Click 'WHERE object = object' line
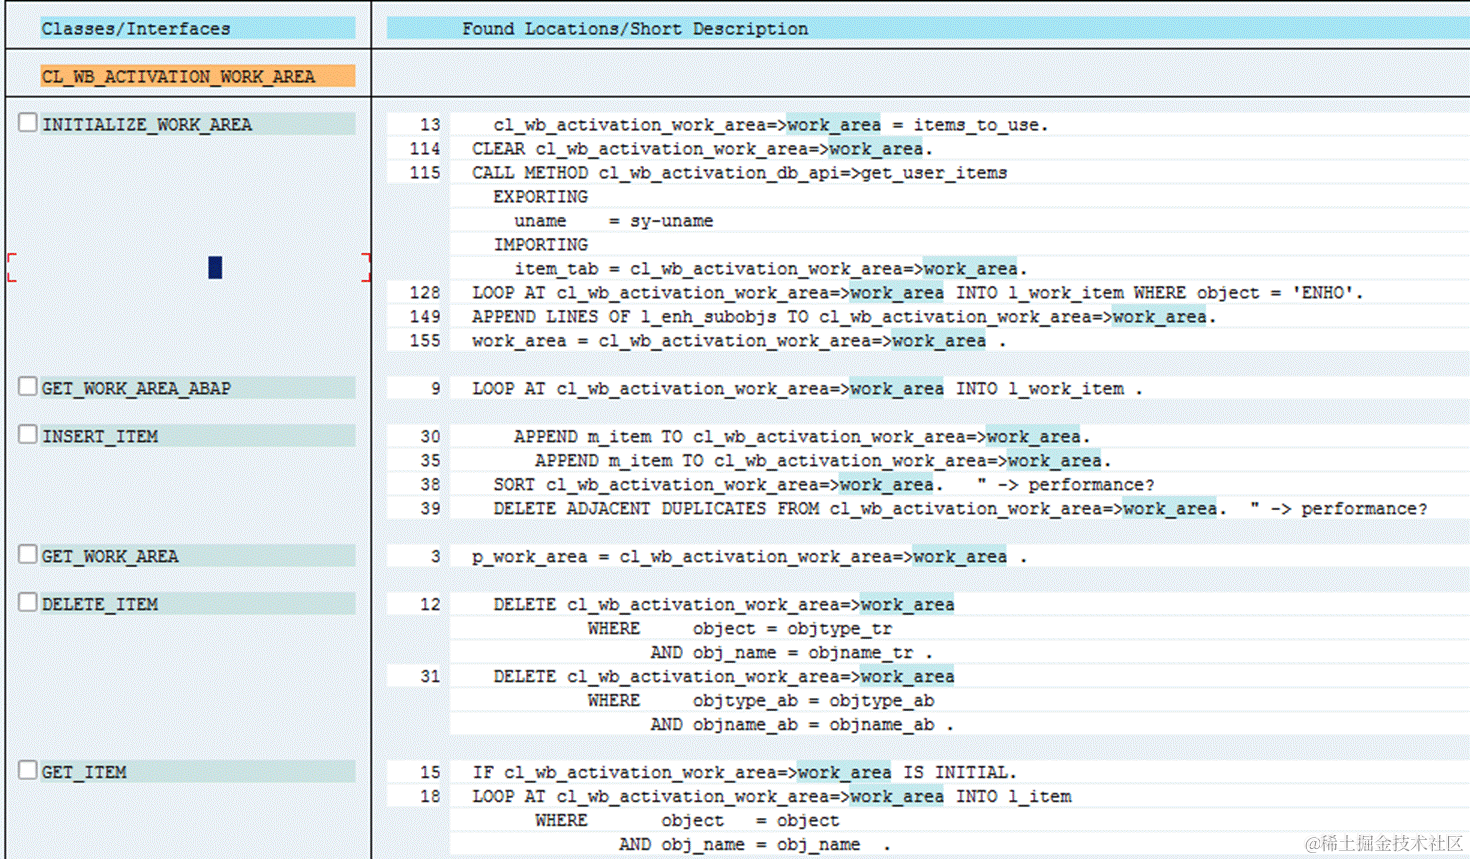1470x859 pixels. tap(687, 820)
